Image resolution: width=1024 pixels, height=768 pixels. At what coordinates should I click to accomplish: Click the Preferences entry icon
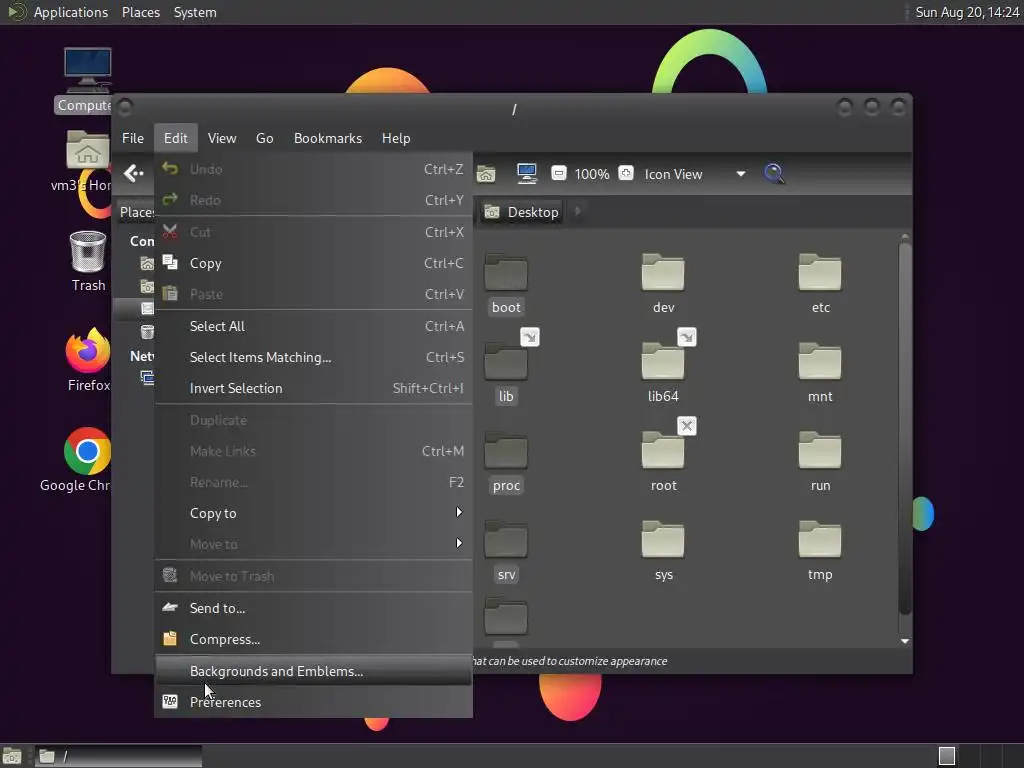170,701
